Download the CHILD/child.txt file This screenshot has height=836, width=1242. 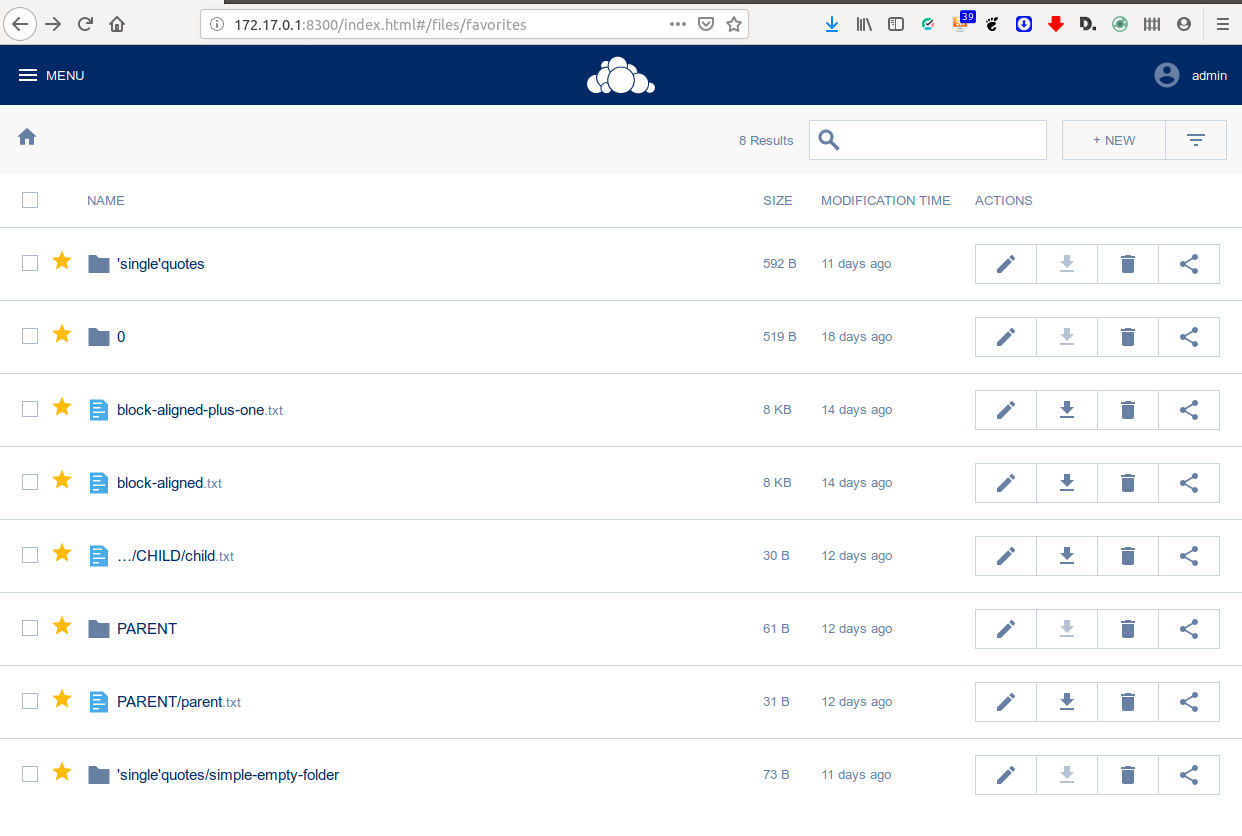point(1067,556)
